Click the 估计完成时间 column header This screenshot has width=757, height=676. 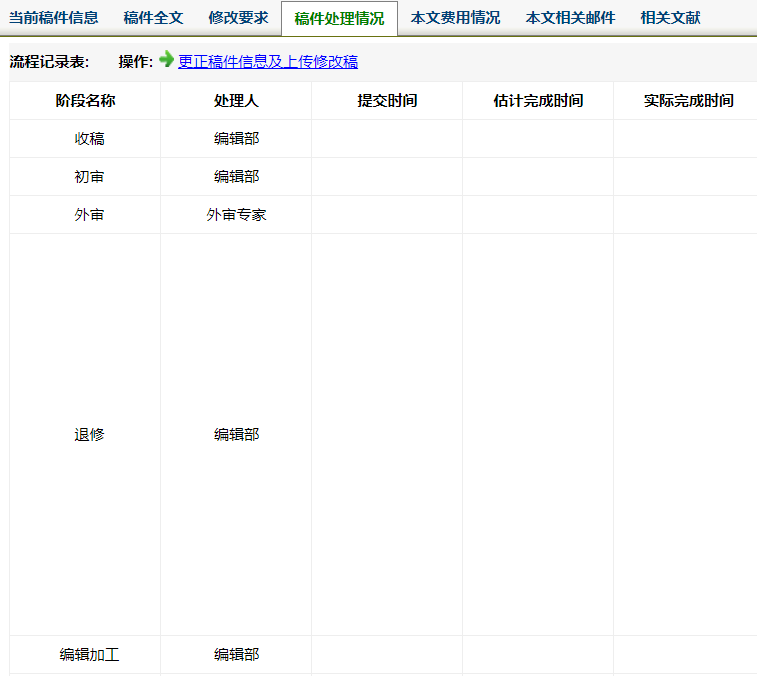[x=538, y=100]
